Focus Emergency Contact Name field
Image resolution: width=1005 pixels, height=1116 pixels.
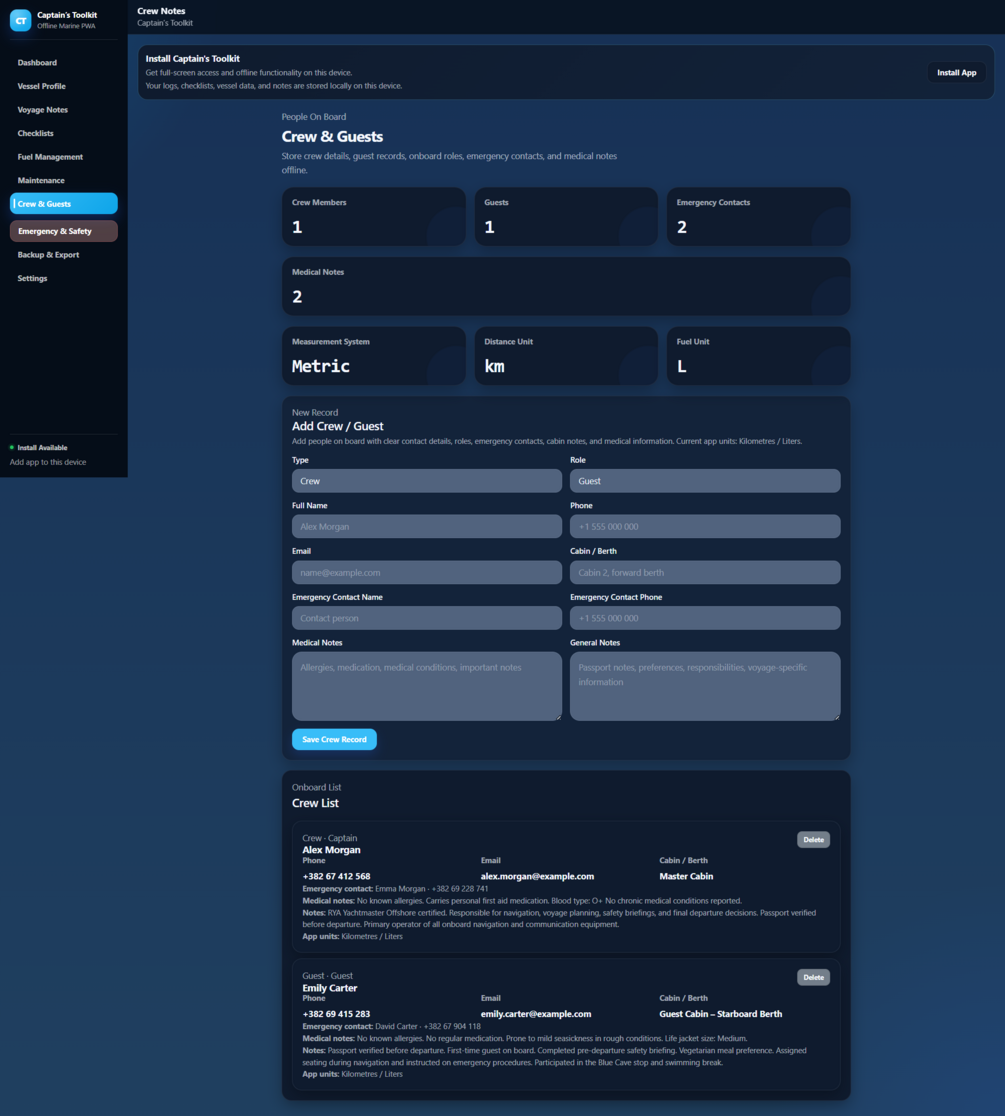[x=426, y=618]
